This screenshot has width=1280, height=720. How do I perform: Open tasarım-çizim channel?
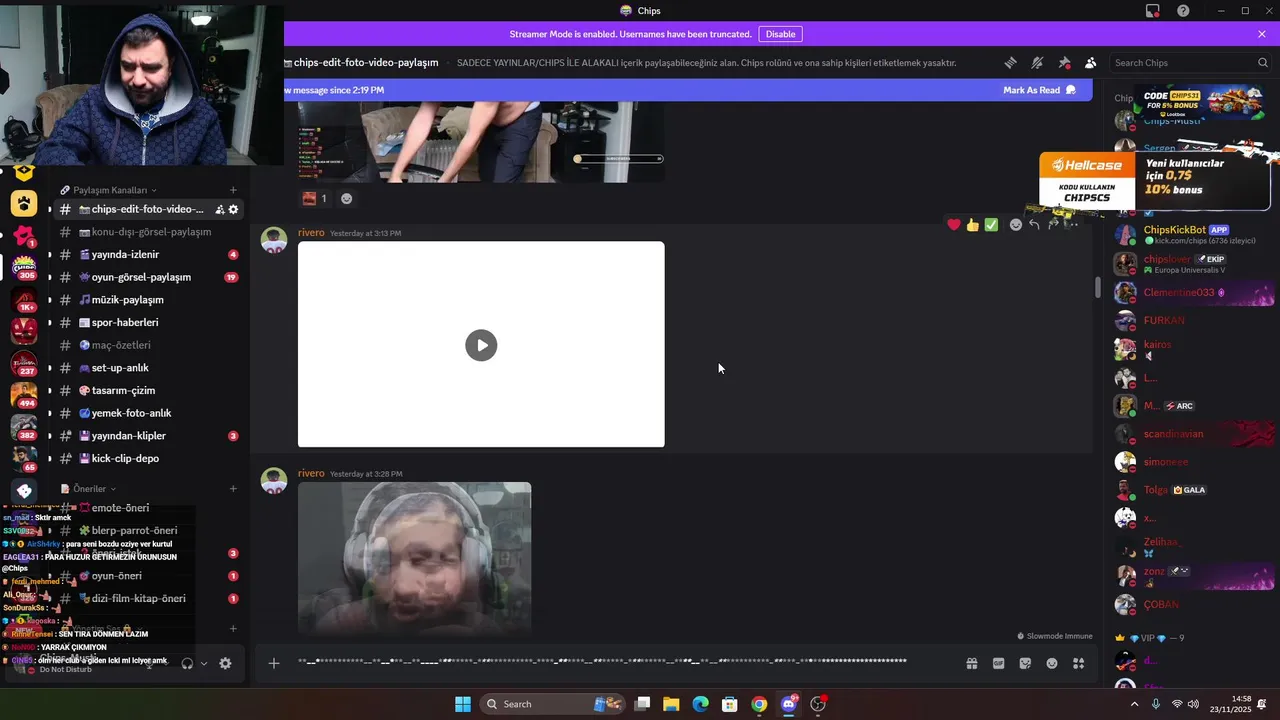tap(147, 390)
